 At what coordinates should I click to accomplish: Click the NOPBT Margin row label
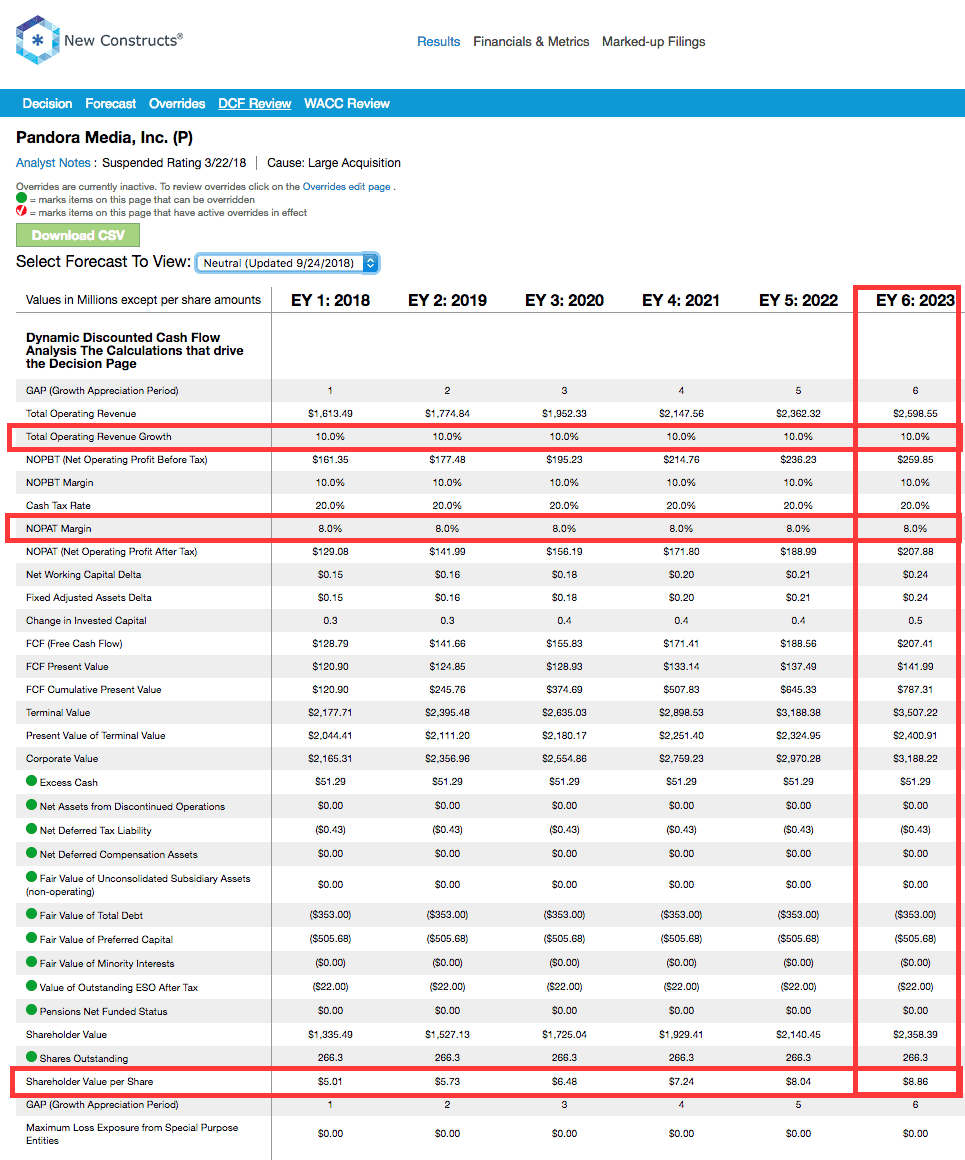tap(59, 482)
